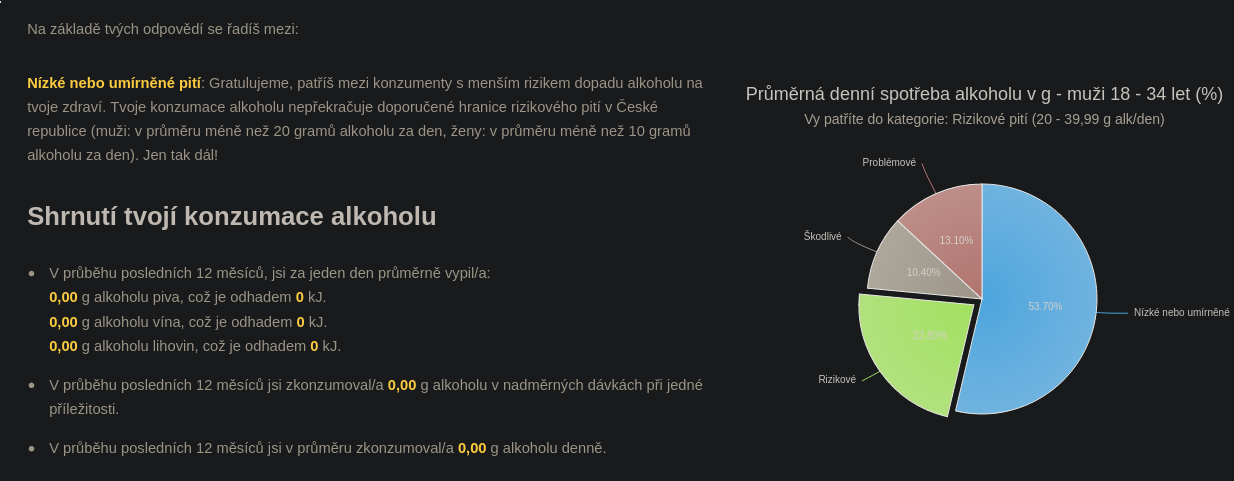Click the Rizikové chart label
The width and height of the screenshot is (1234, 481).
pyautogui.click(x=837, y=380)
